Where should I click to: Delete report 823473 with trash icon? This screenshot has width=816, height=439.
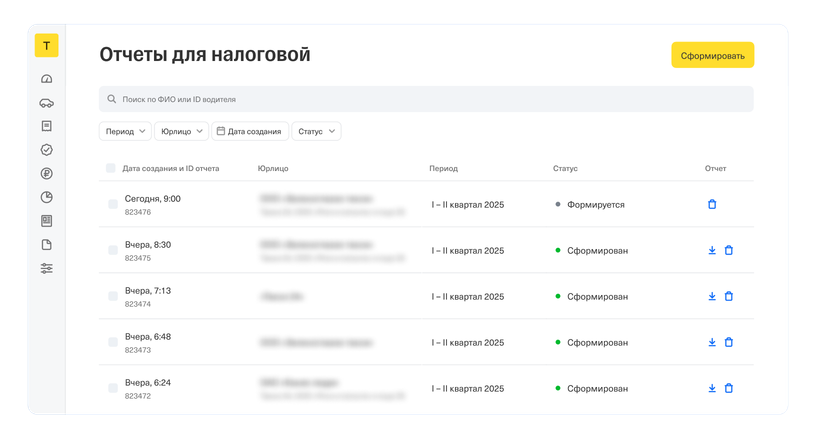[x=729, y=342]
